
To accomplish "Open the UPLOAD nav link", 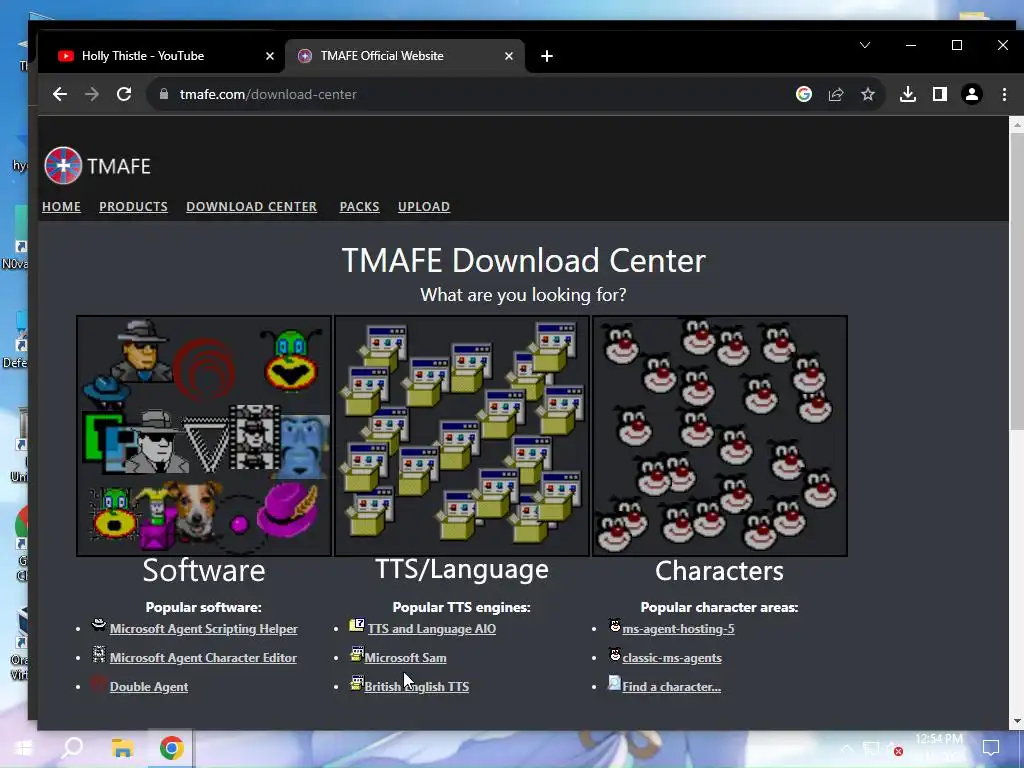I will pyautogui.click(x=424, y=206).
